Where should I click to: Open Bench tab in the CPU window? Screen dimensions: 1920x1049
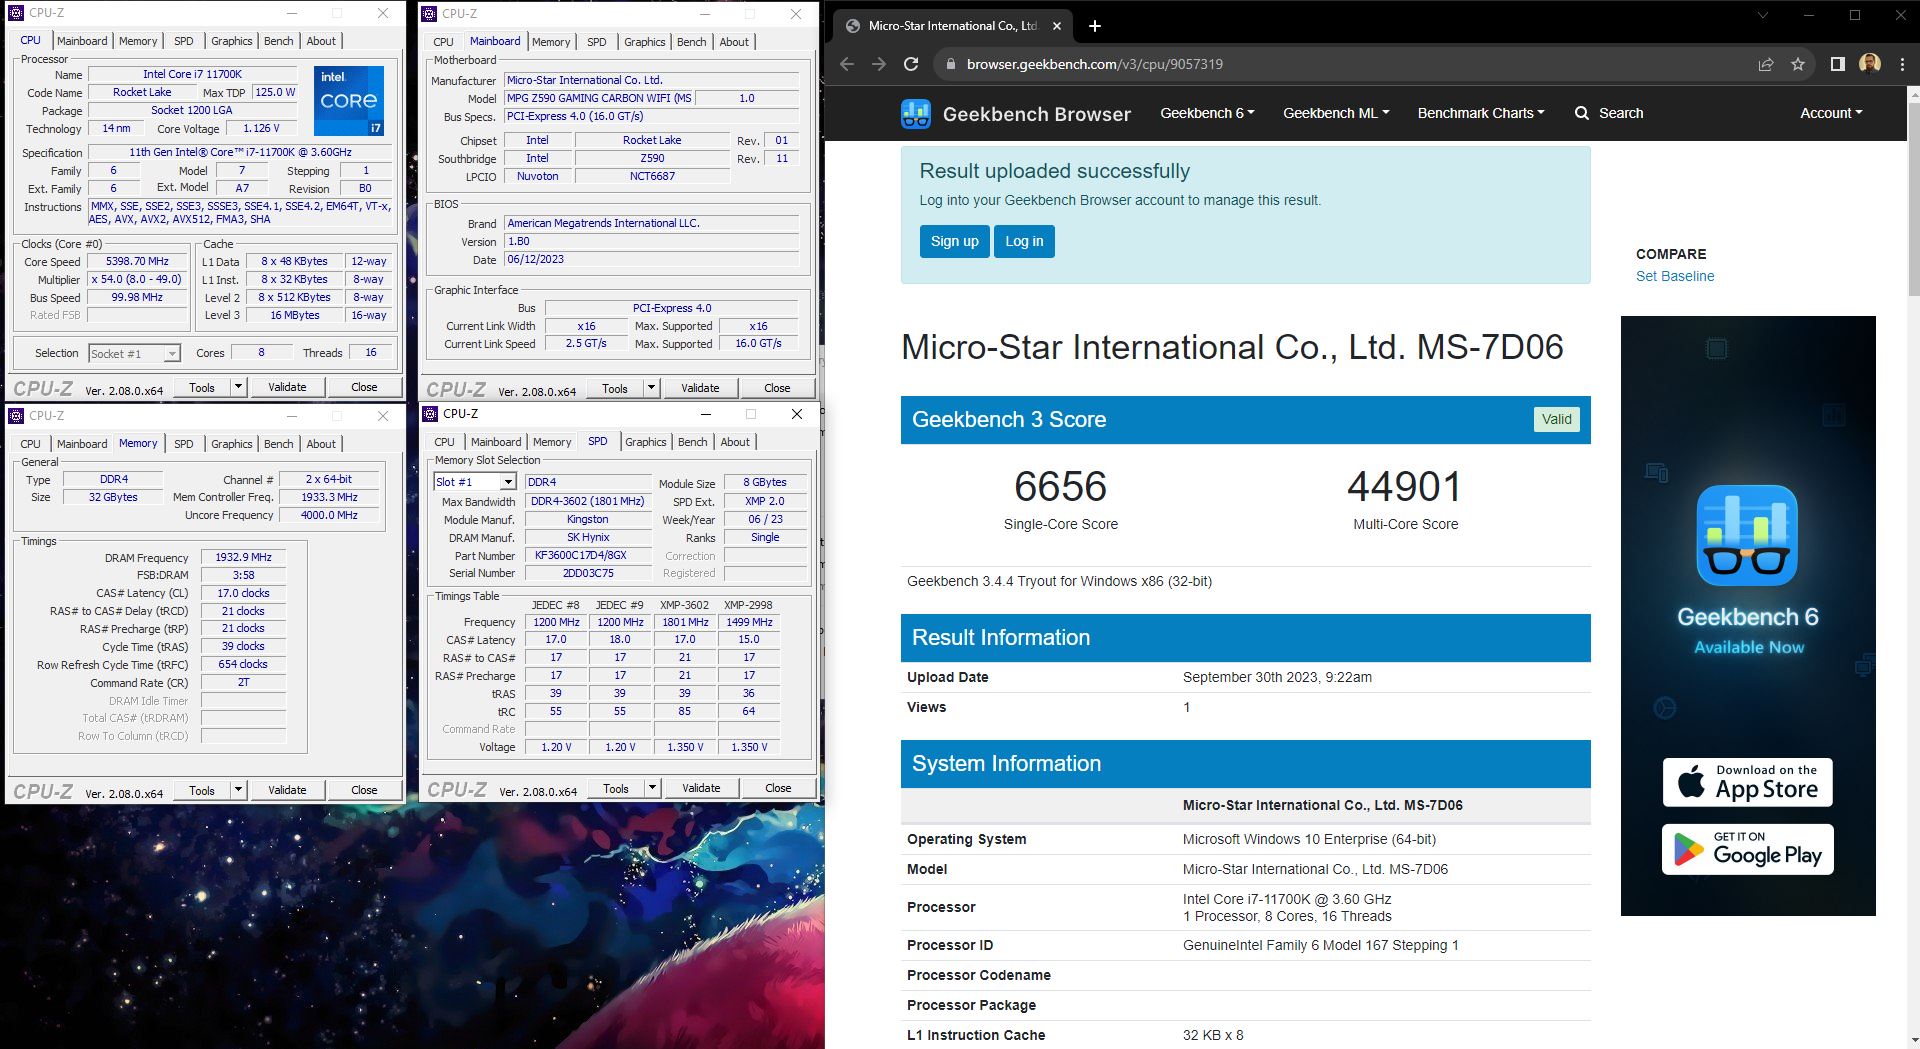[279, 41]
